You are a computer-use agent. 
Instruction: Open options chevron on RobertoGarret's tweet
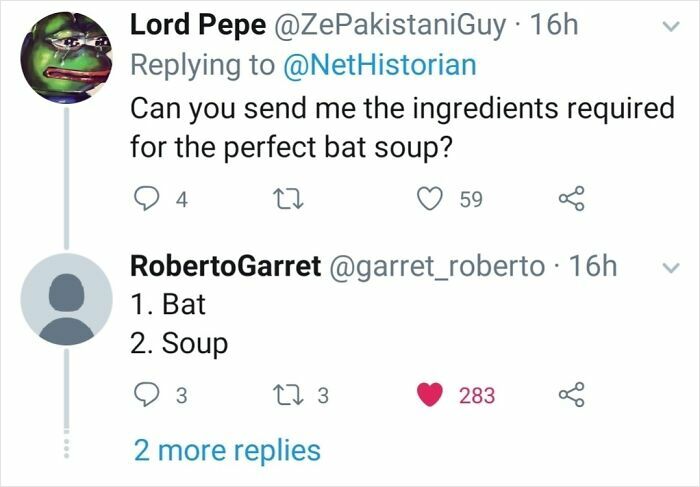(669, 268)
